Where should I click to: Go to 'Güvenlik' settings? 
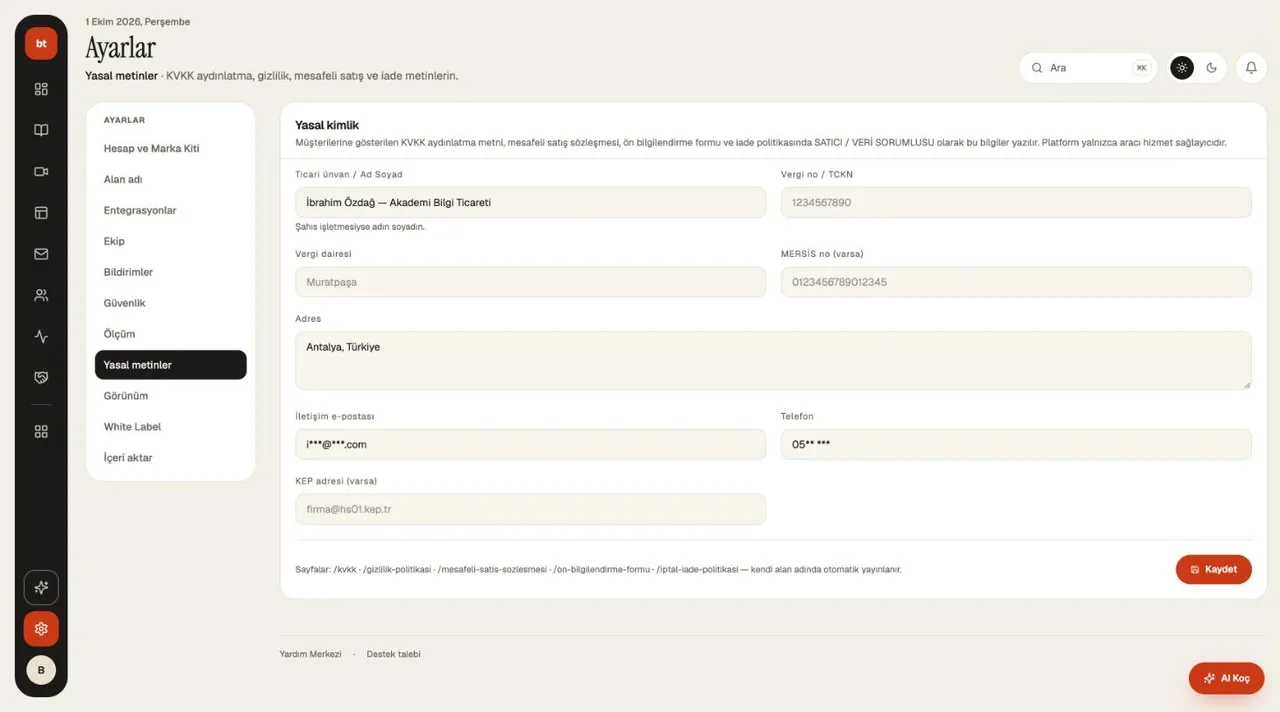(x=171, y=304)
